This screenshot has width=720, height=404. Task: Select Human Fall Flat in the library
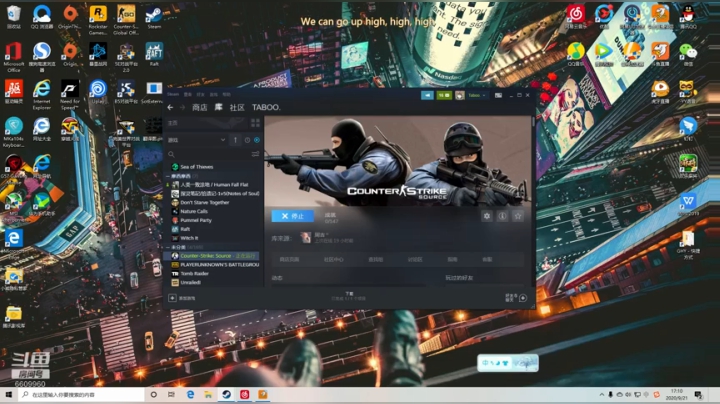click(x=214, y=185)
